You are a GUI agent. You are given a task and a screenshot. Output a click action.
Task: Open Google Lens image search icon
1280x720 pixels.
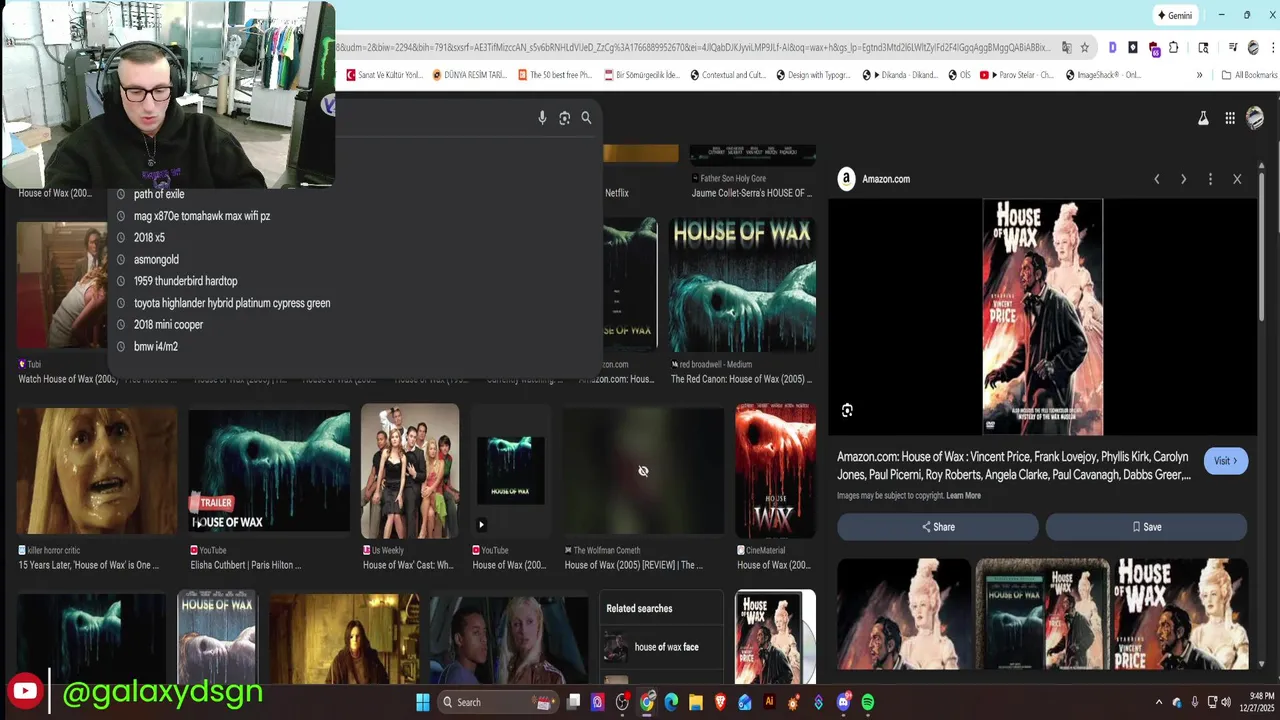tap(564, 118)
